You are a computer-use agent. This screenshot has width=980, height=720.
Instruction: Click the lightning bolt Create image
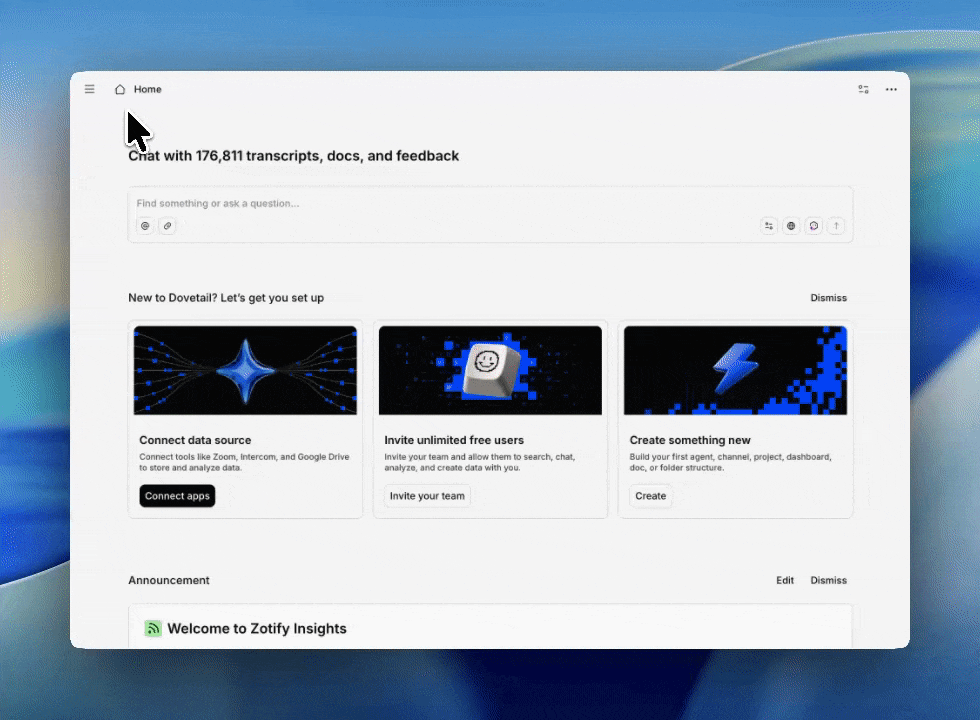pos(735,370)
